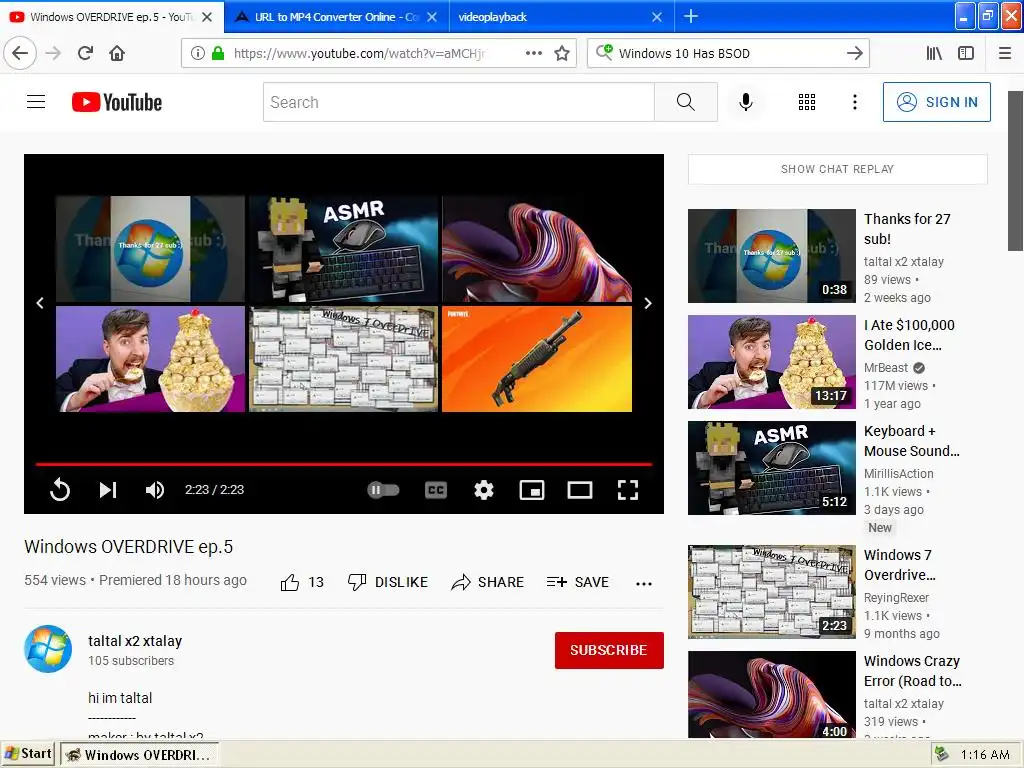Click the page vertical scrollbar thumb

[x=1015, y=171]
